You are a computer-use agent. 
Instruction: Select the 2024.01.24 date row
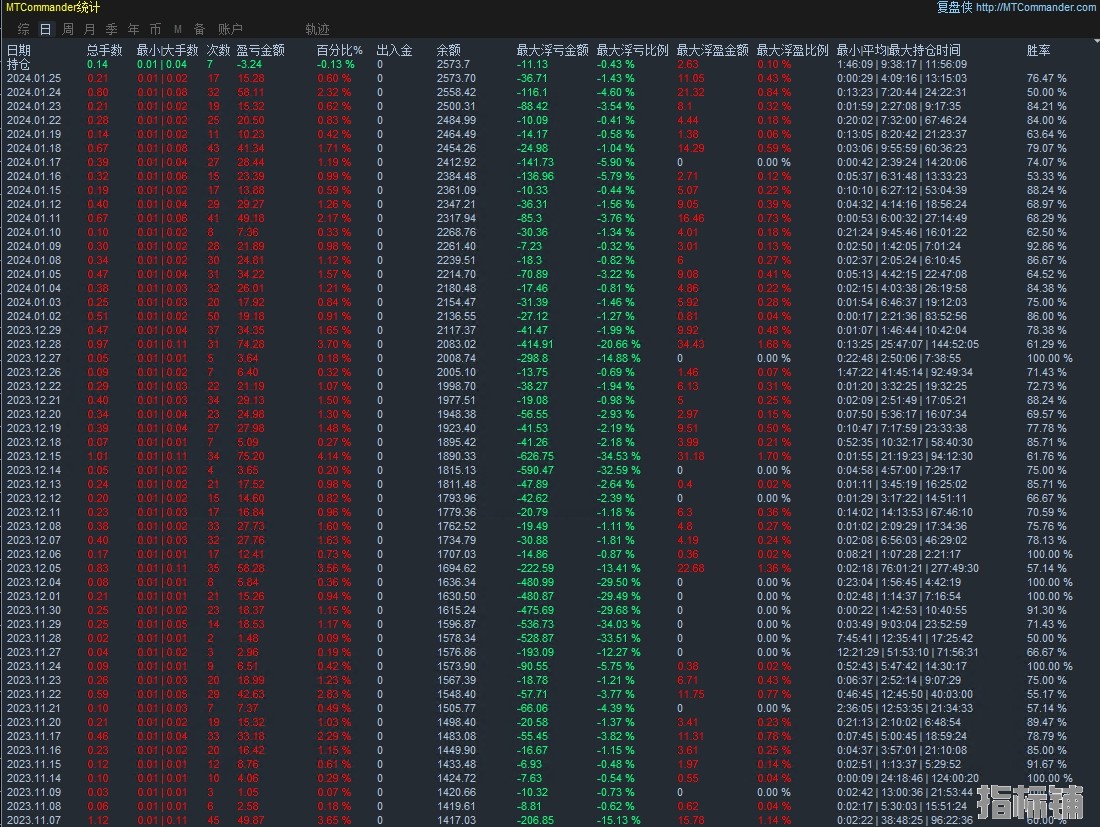point(550,92)
